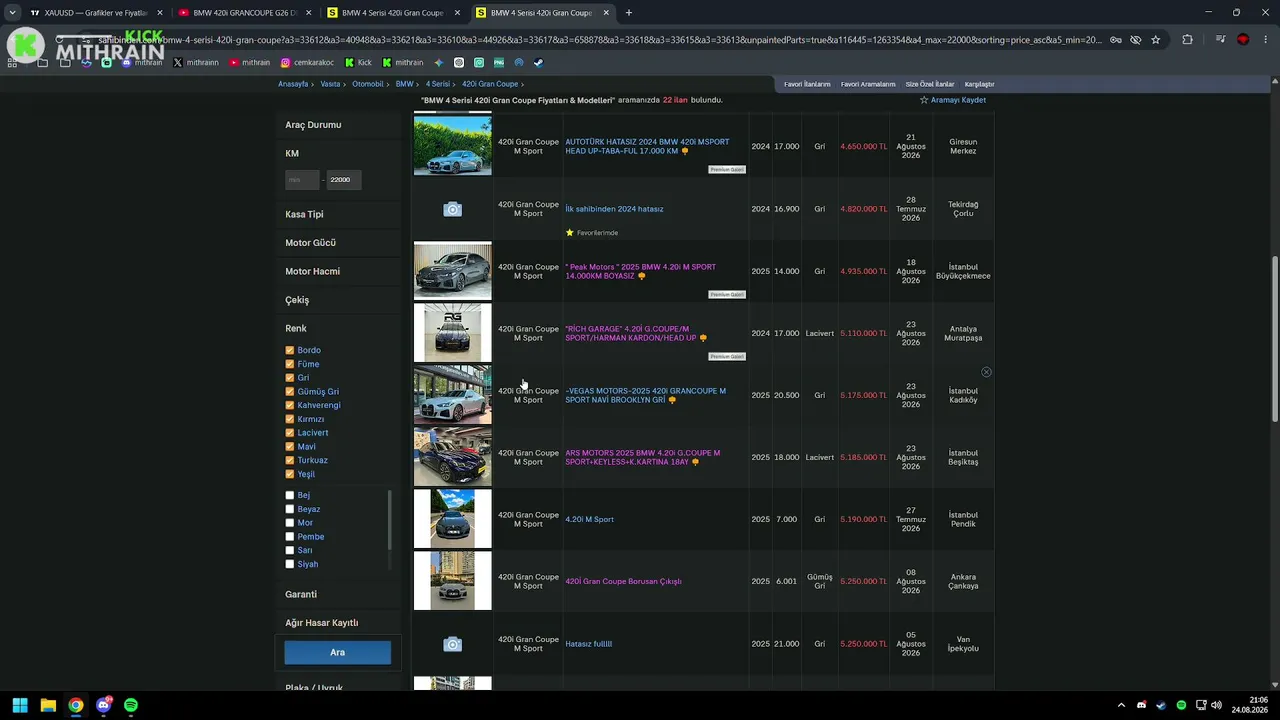This screenshot has height=720, width=1280.
Task: Open the PNG bookmark icon
Action: (499, 62)
